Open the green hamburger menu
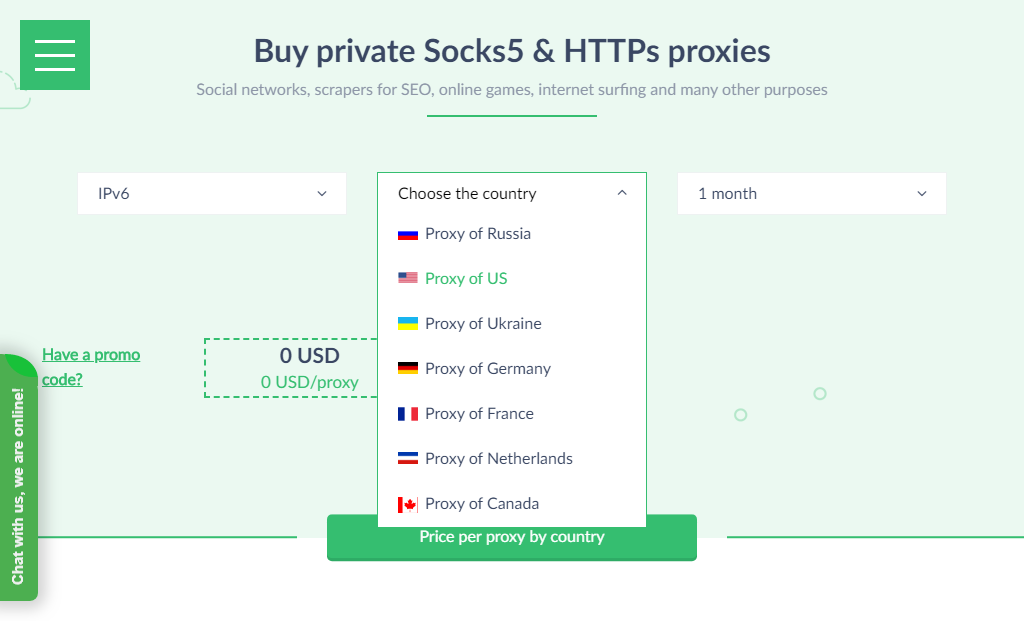The height and width of the screenshot is (621, 1024). tap(55, 55)
